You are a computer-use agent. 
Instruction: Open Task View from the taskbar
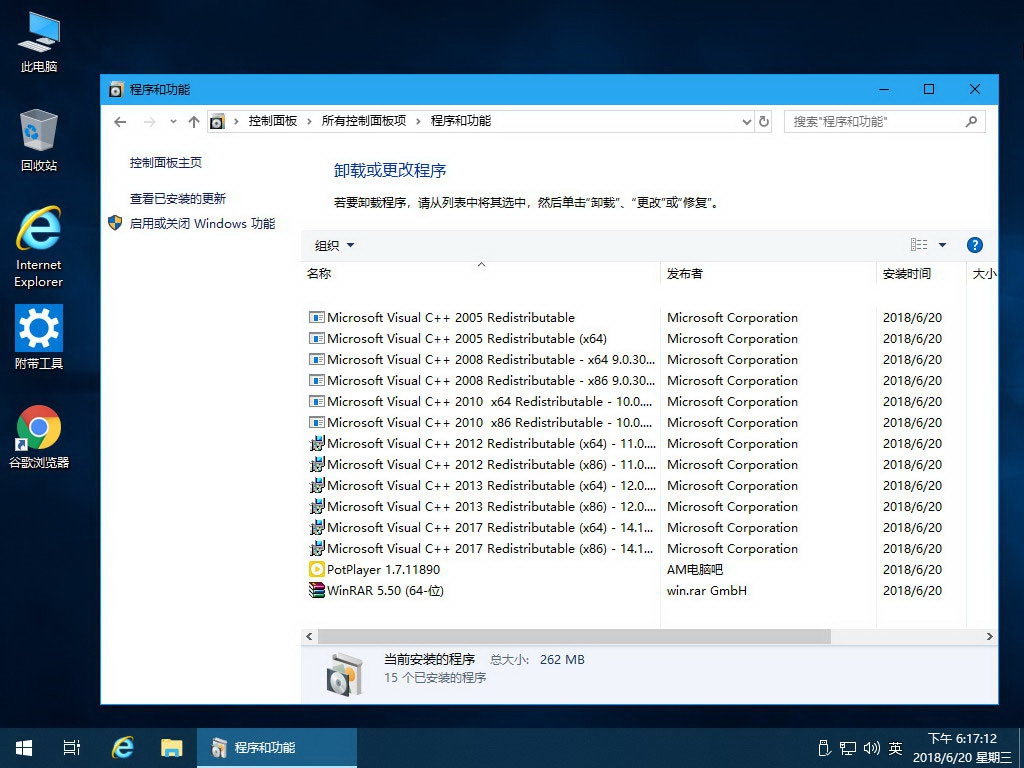point(72,748)
